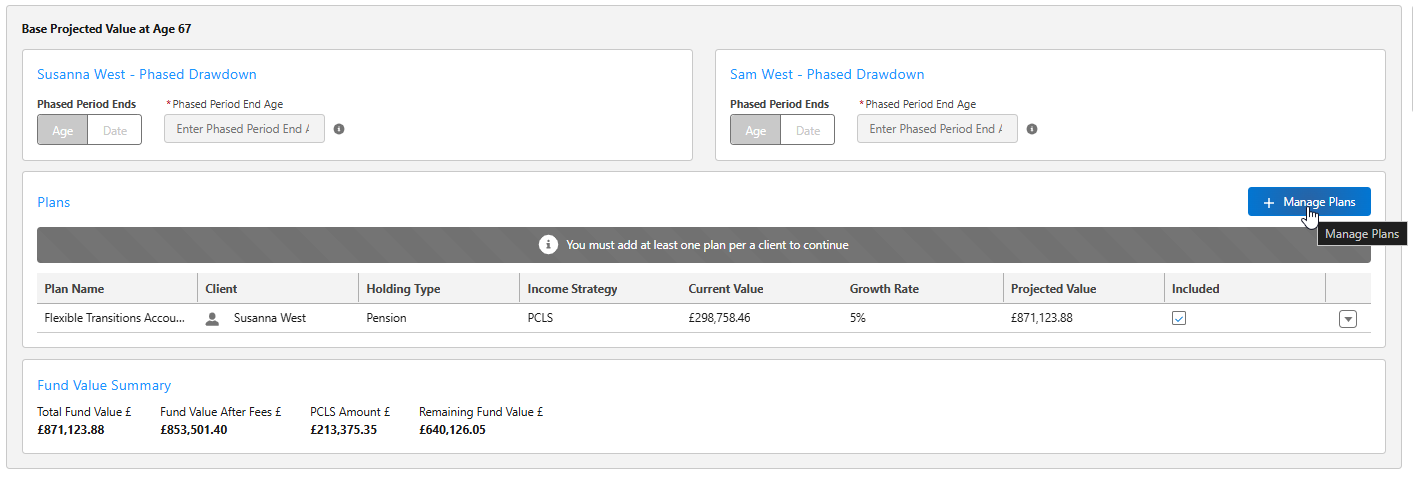Select Age toggle for Susanna West's phased period
The width and height of the screenshot is (1413, 479).
(63, 130)
